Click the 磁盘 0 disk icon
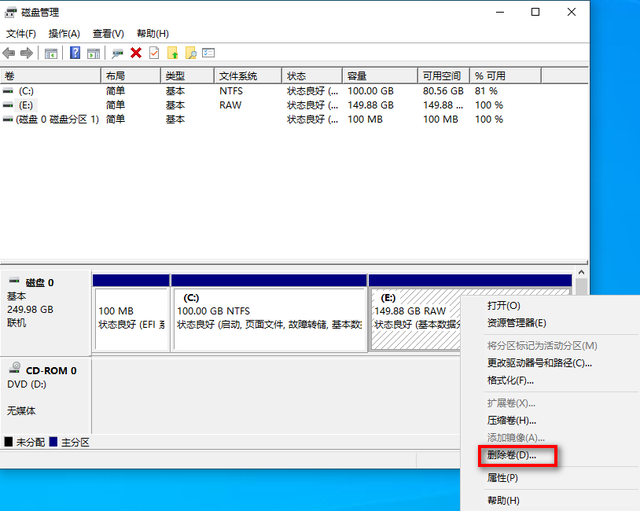 click(x=14, y=280)
